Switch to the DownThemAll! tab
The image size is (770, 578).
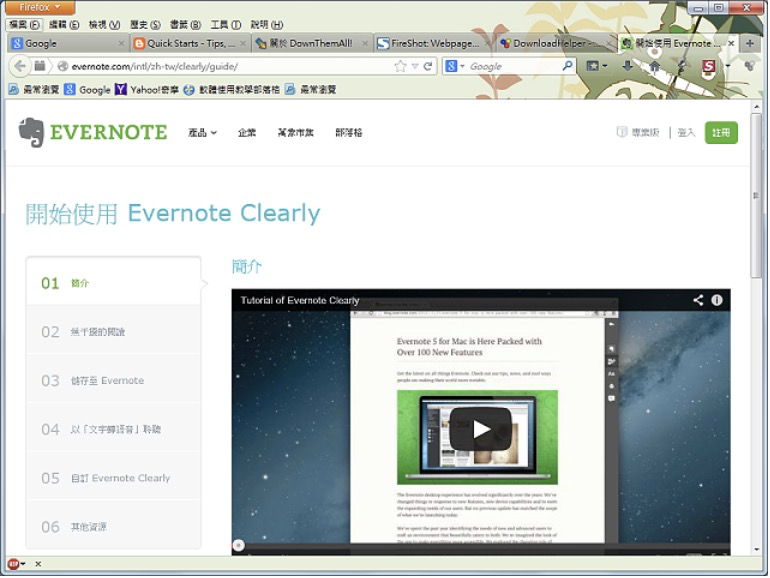point(312,43)
